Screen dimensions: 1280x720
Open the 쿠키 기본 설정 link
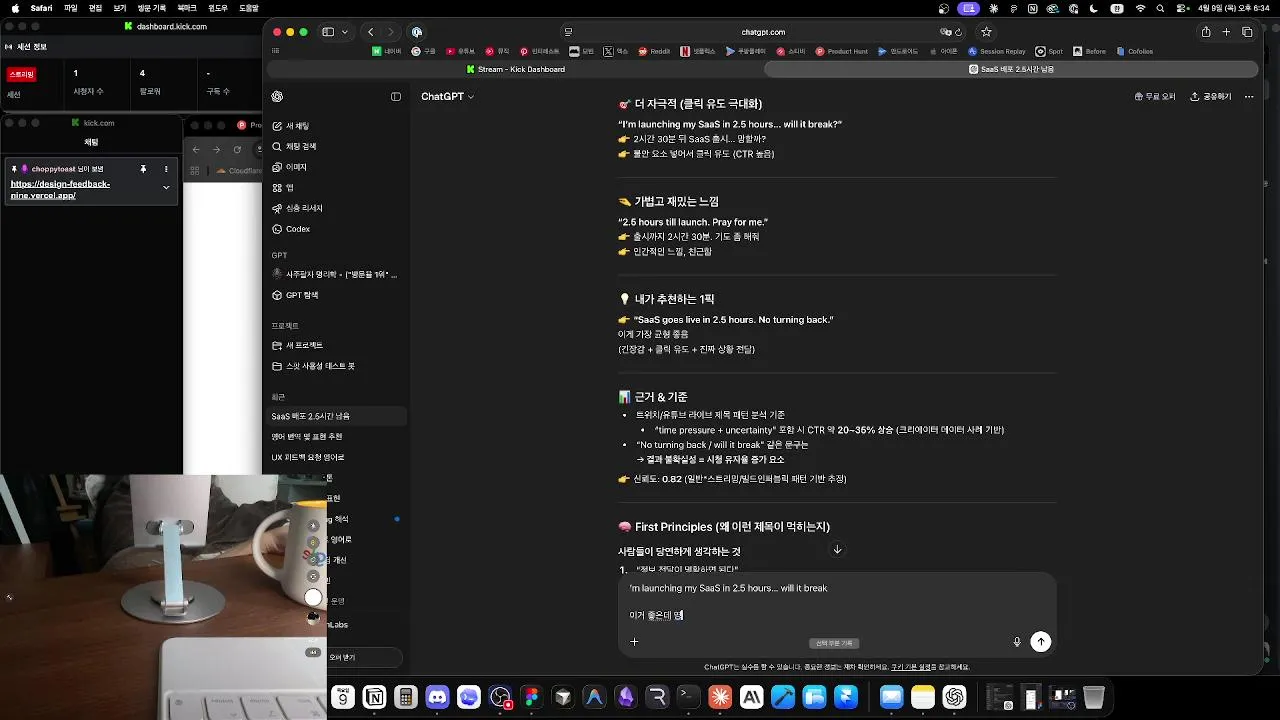913,667
